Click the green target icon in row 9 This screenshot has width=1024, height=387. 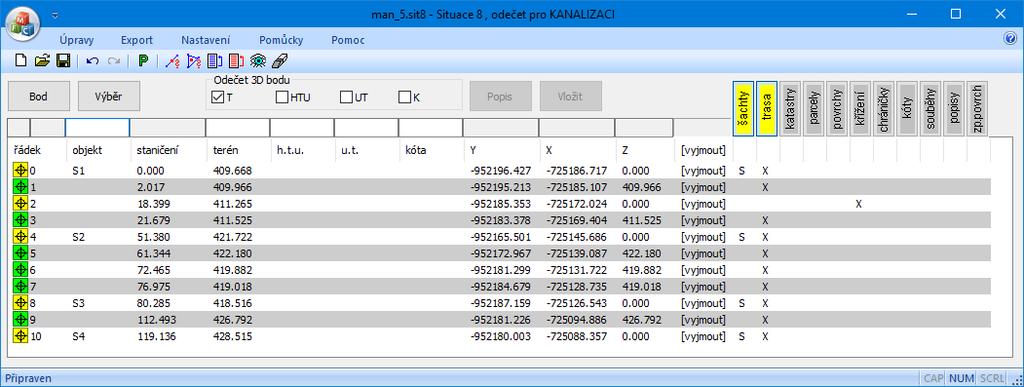coord(20,320)
